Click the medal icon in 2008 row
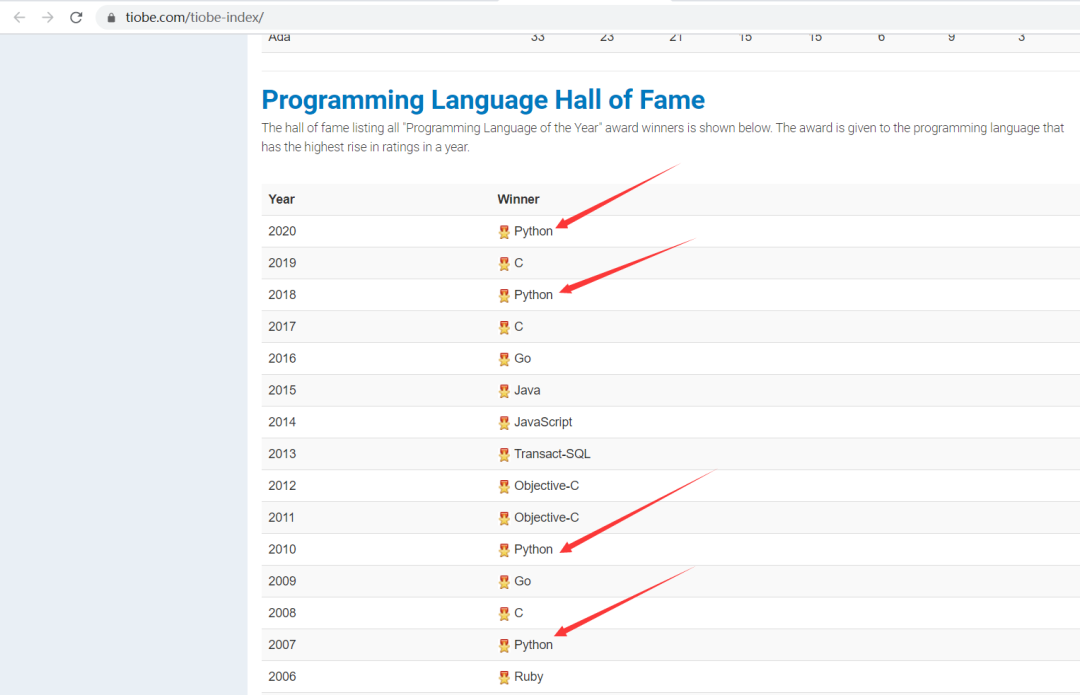Image resolution: width=1080 pixels, height=695 pixels. click(504, 613)
